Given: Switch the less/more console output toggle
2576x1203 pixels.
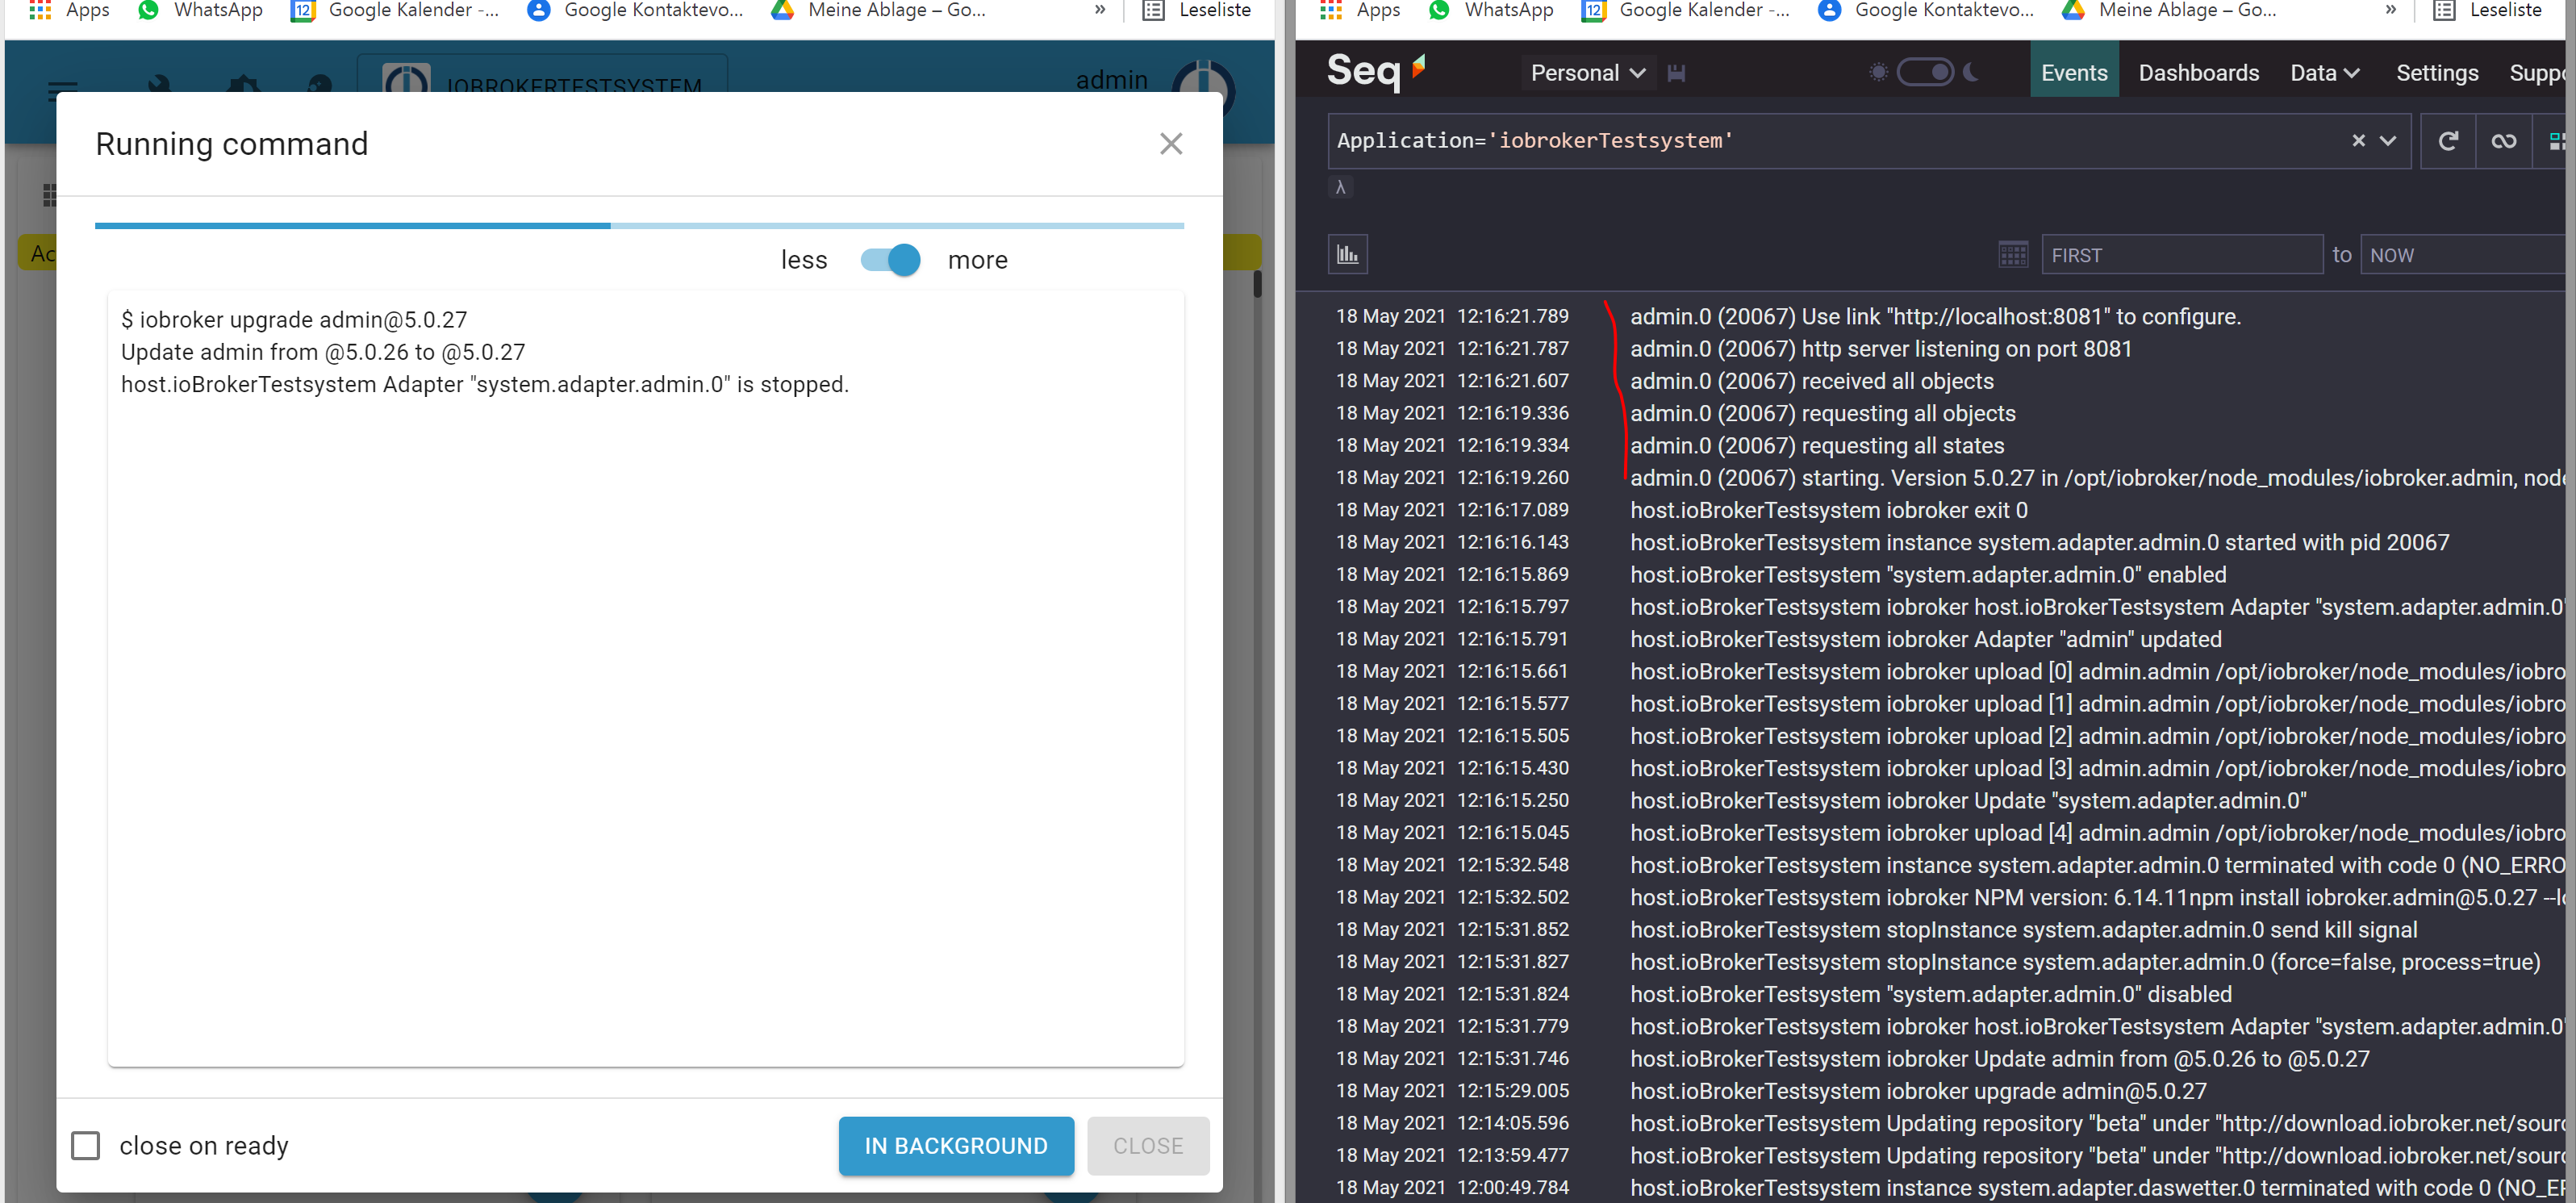Looking at the screenshot, I should click(888, 259).
